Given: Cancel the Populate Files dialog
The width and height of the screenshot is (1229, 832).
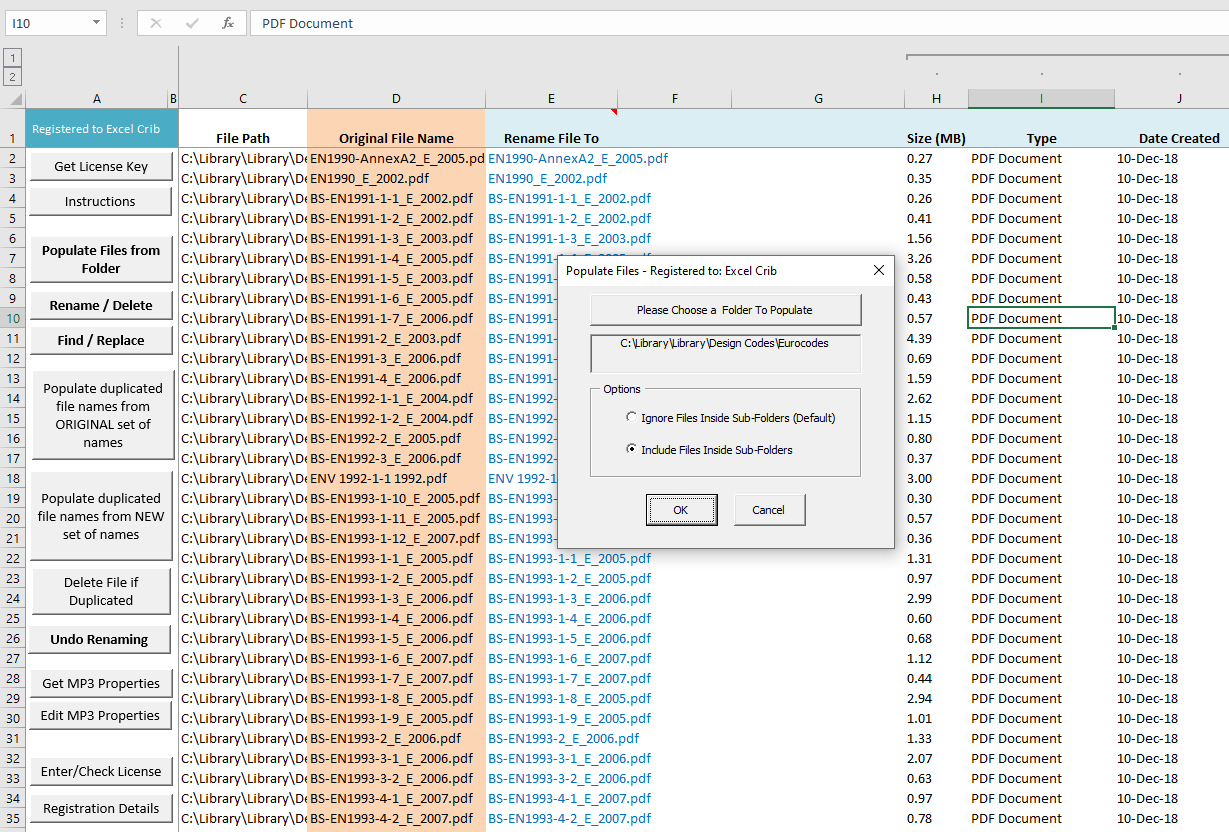Looking at the screenshot, I should coord(769,509).
